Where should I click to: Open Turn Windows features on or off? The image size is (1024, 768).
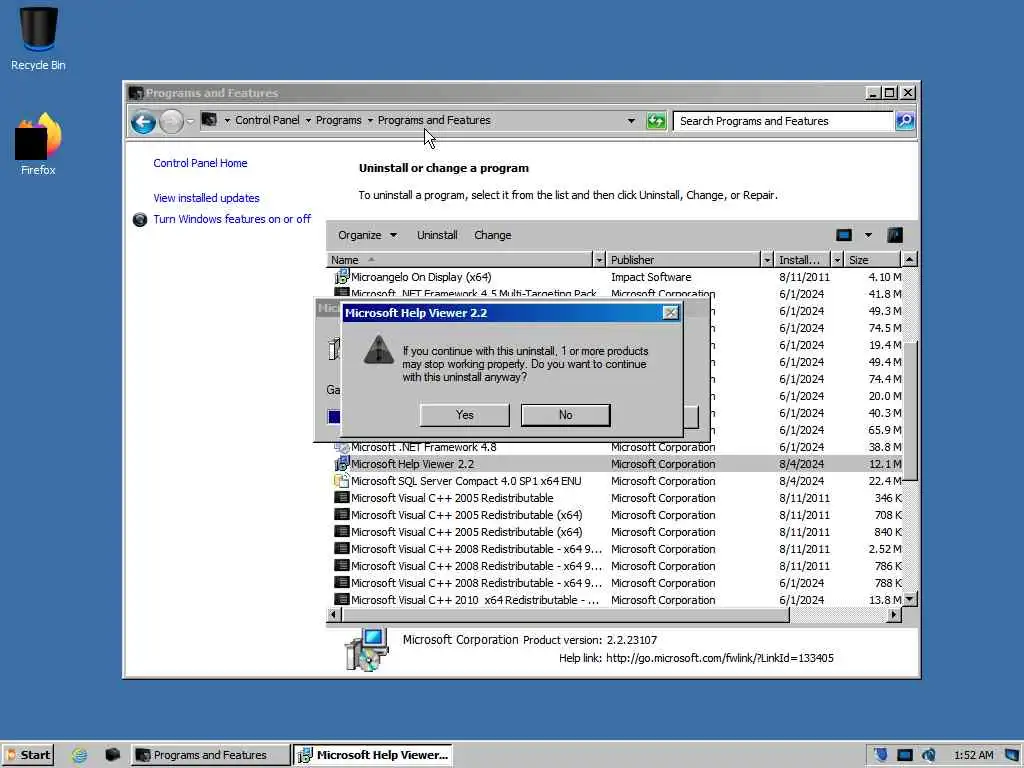point(232,219)
